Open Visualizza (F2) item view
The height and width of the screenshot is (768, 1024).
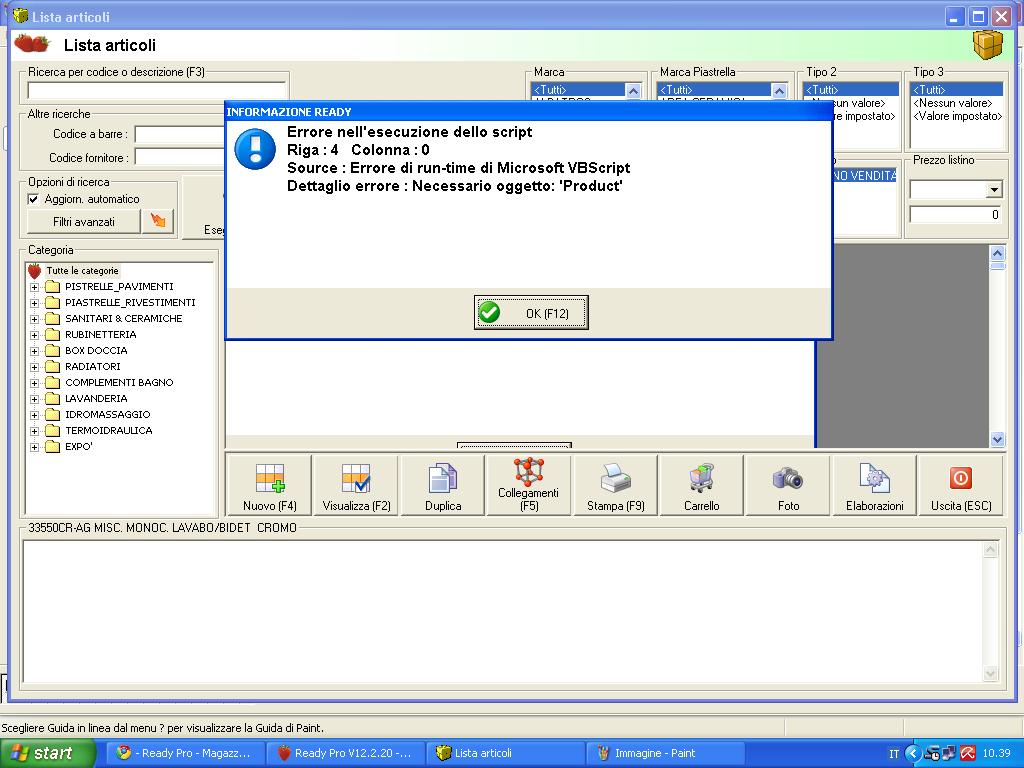pyautogui.click(x=356, y=485)
